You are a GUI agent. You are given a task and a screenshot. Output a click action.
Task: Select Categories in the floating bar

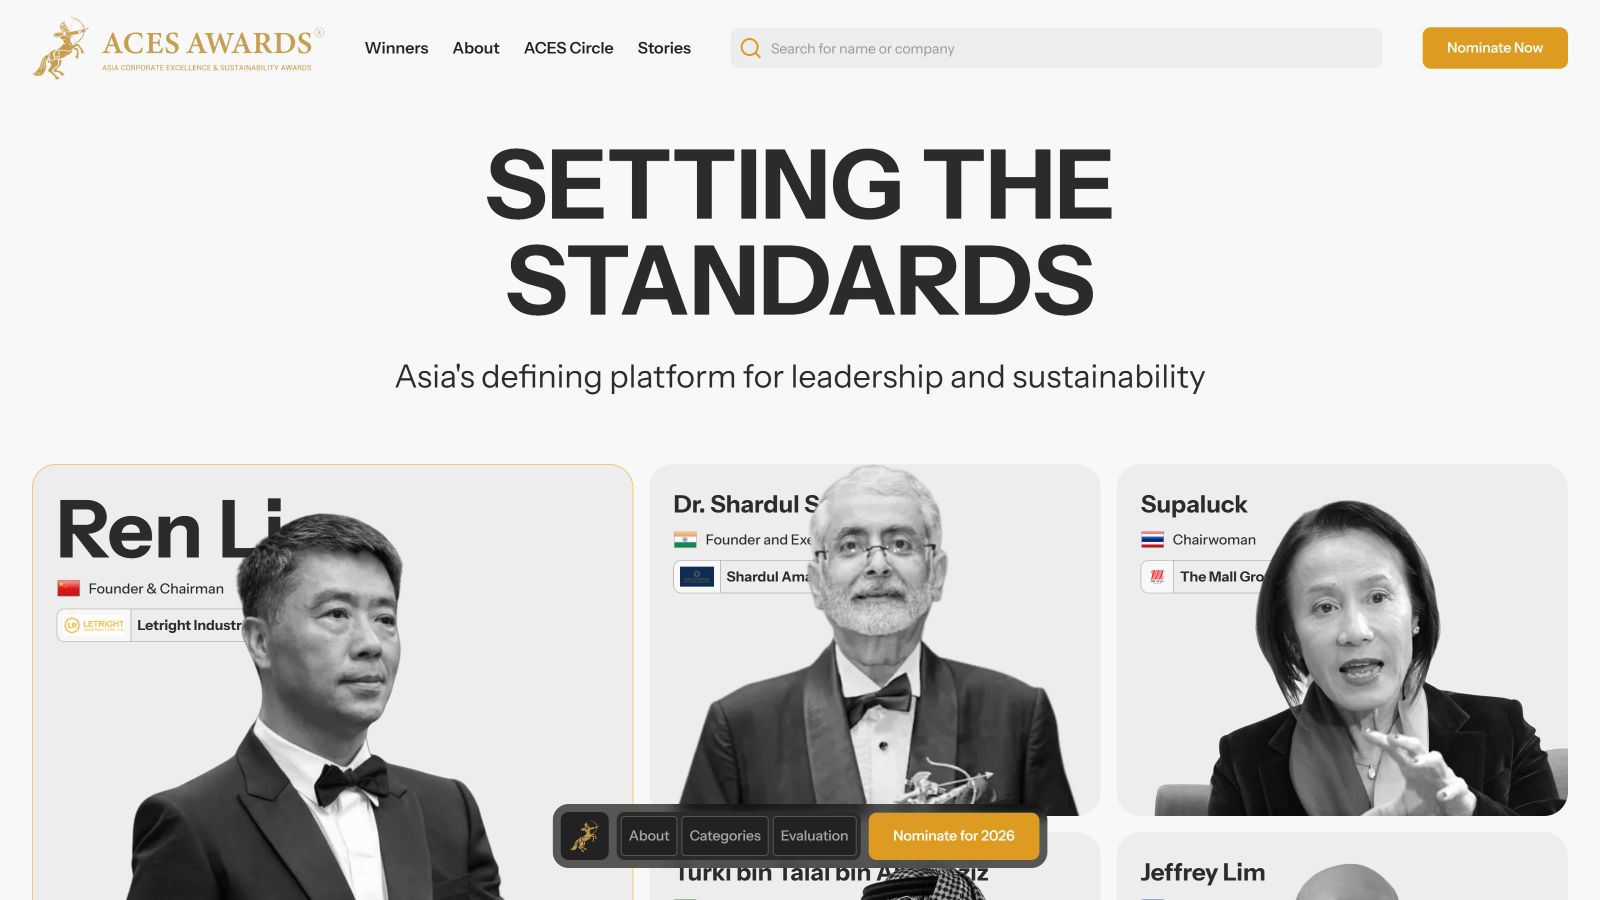click(725, 836)
